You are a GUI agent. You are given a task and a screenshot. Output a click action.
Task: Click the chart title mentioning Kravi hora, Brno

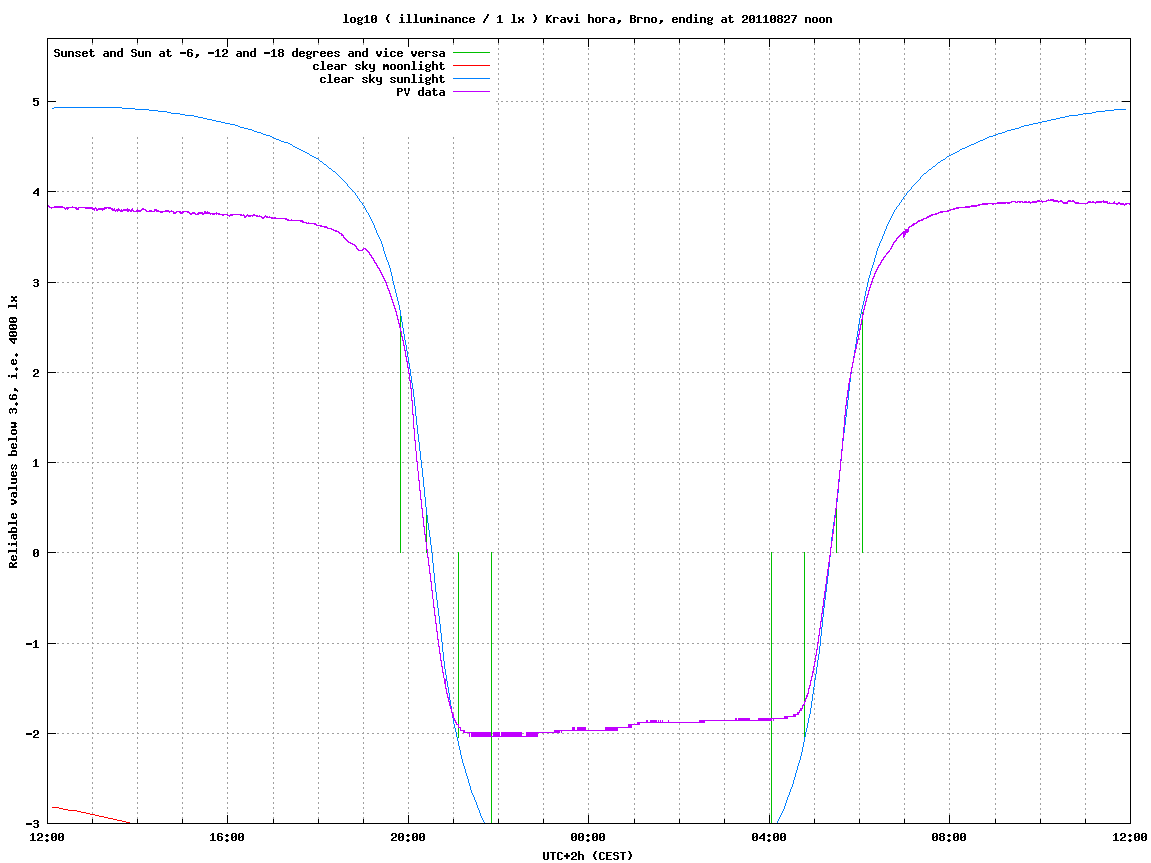click(x=587, y=19)
